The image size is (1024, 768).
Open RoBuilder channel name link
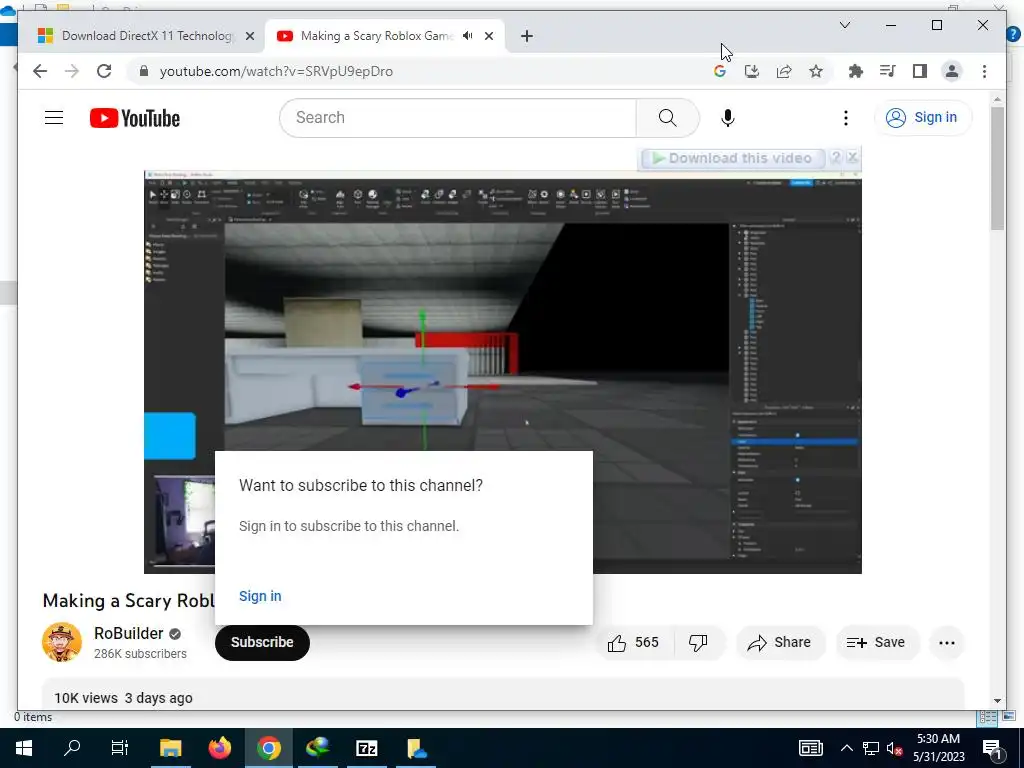point(129,633)
